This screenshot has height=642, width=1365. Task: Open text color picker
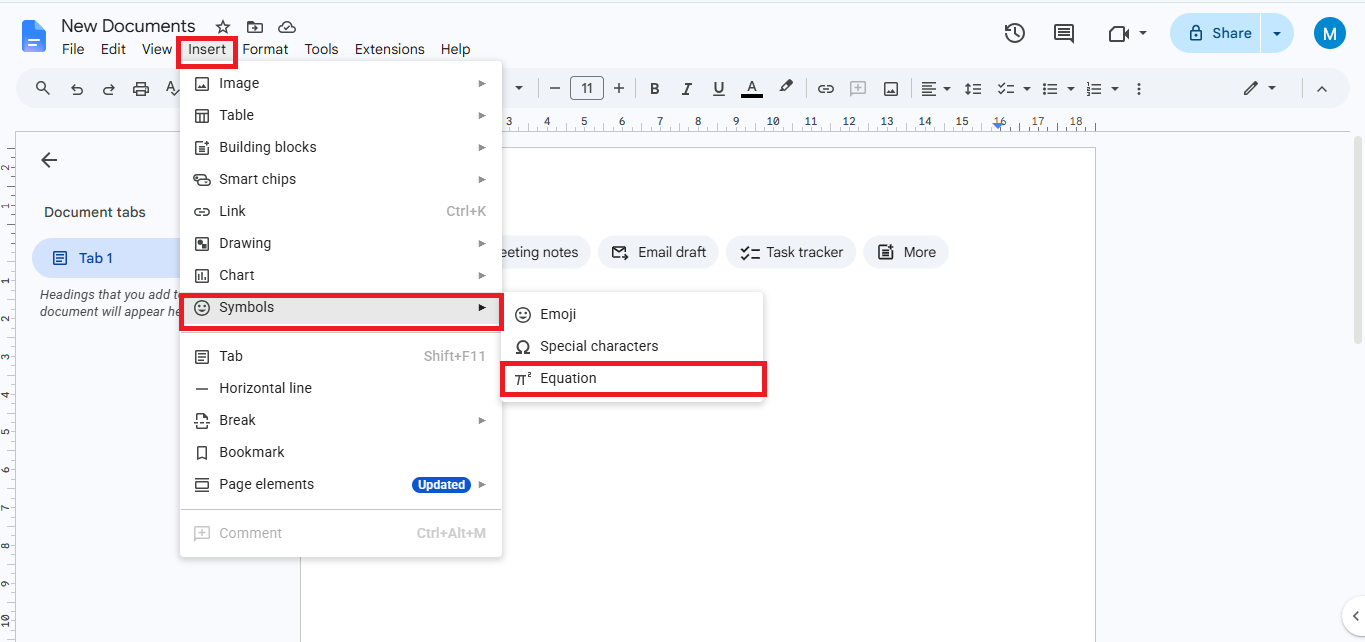point(752,89)
